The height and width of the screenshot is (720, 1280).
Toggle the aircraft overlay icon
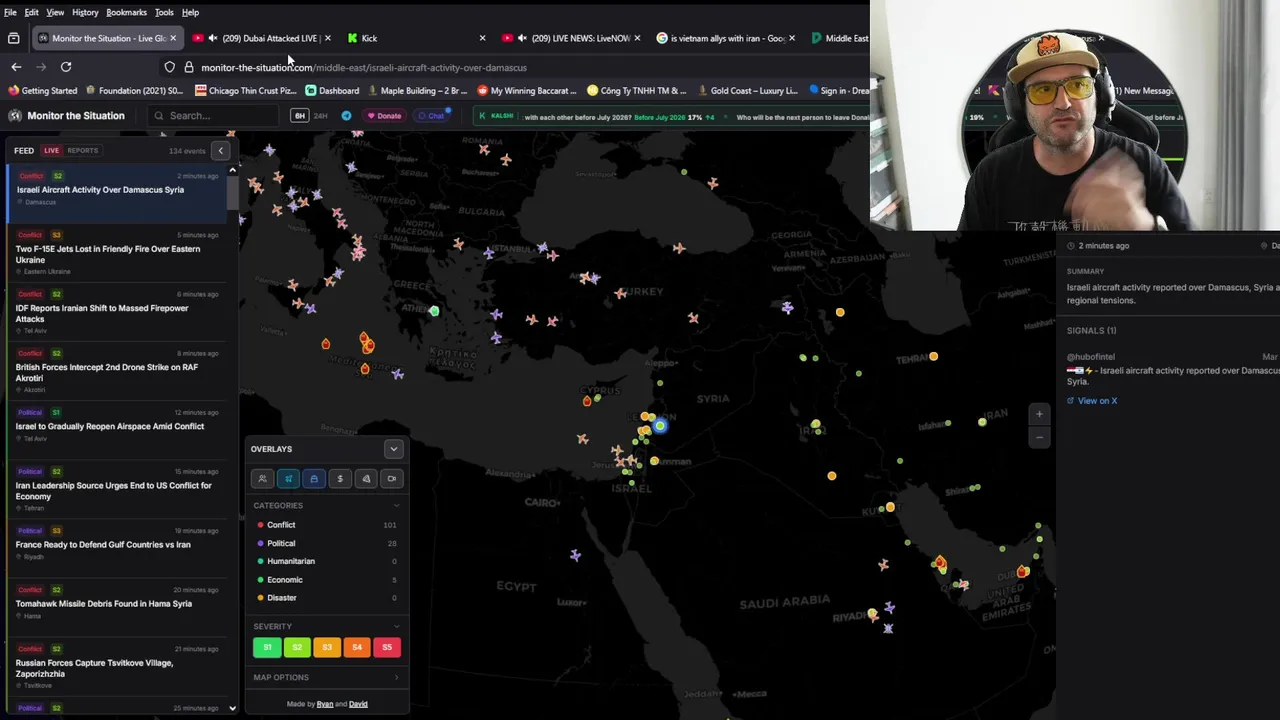tap(288, 479)
